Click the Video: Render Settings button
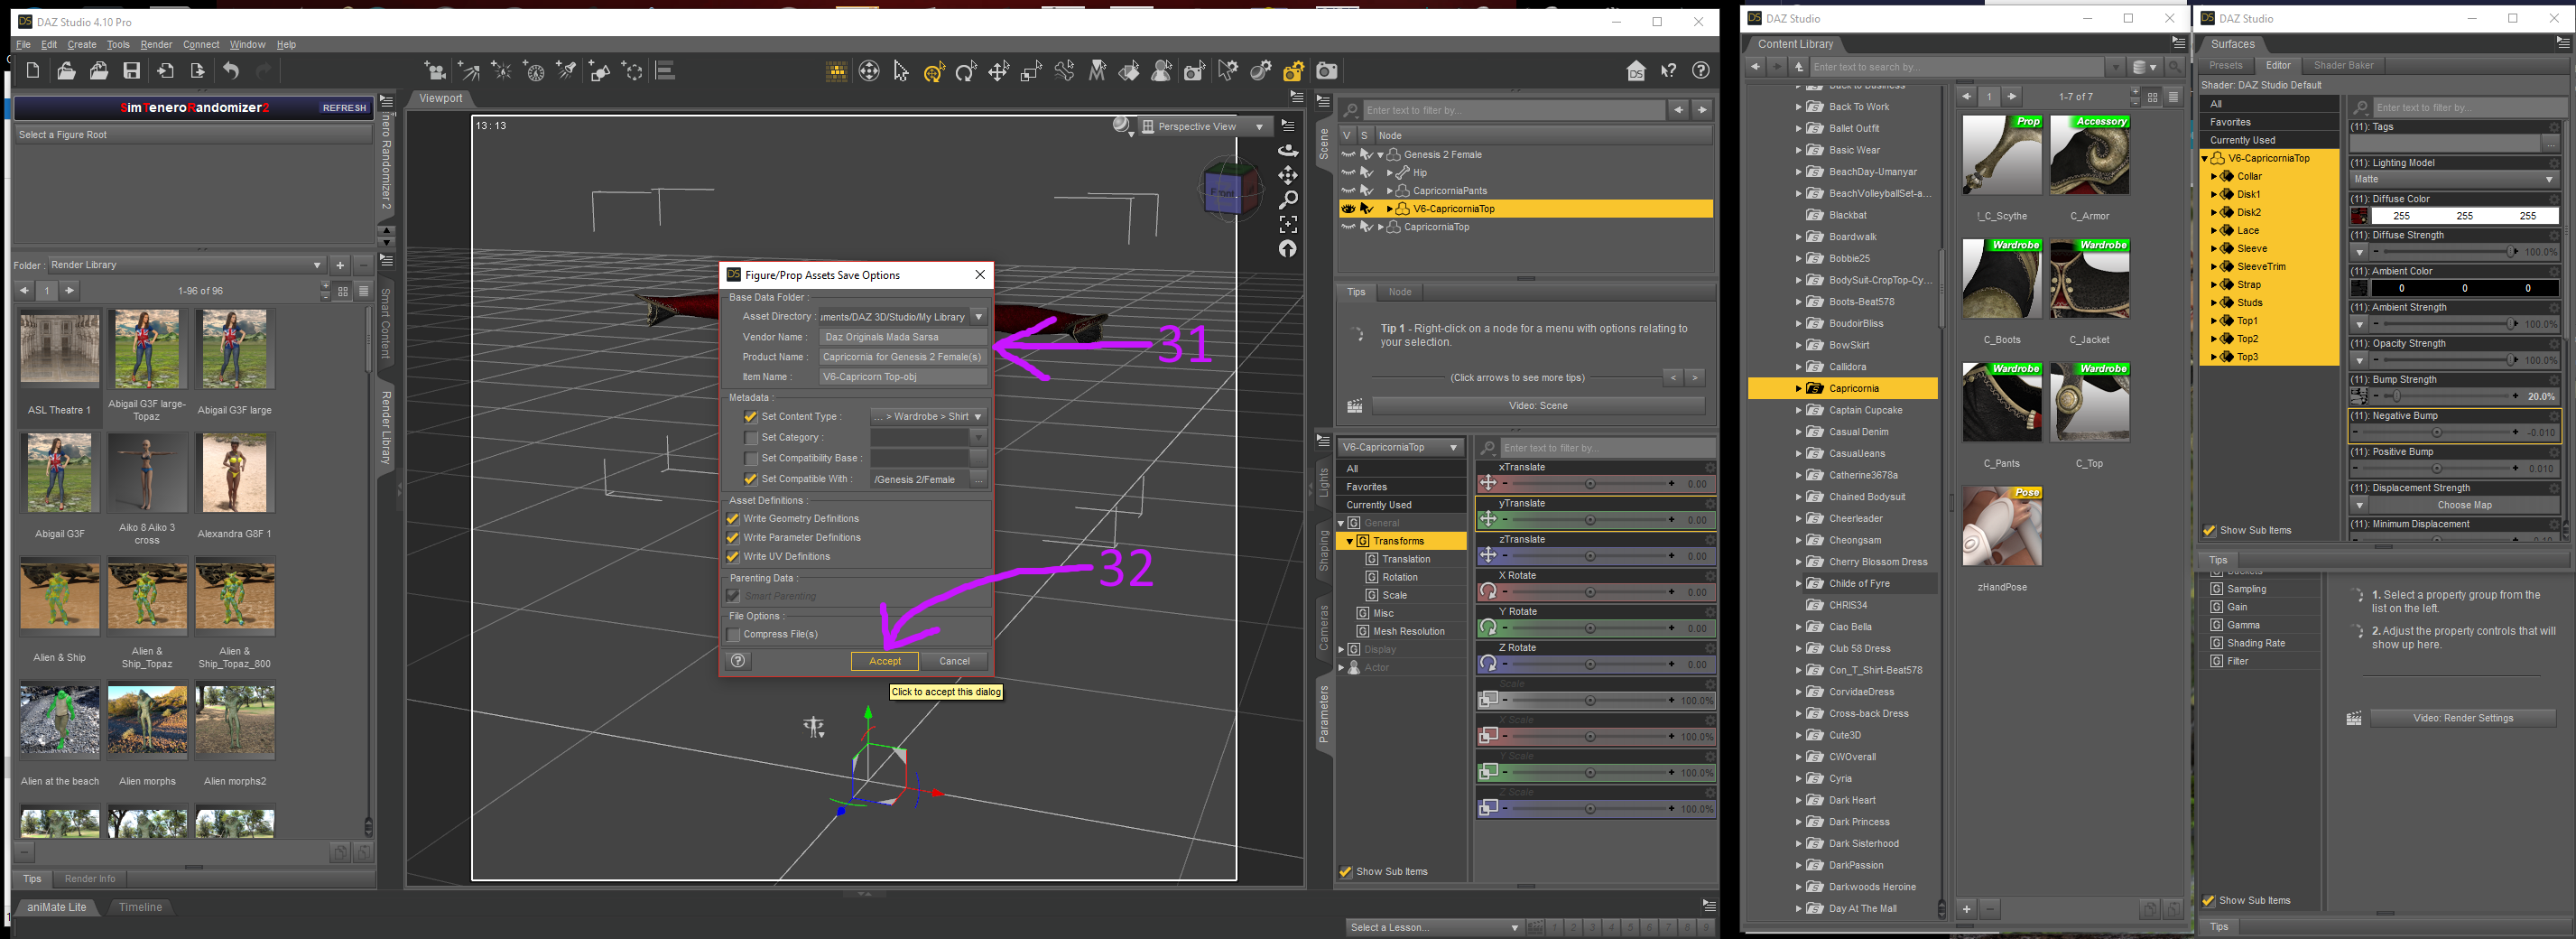 (x=2462, y=718)
